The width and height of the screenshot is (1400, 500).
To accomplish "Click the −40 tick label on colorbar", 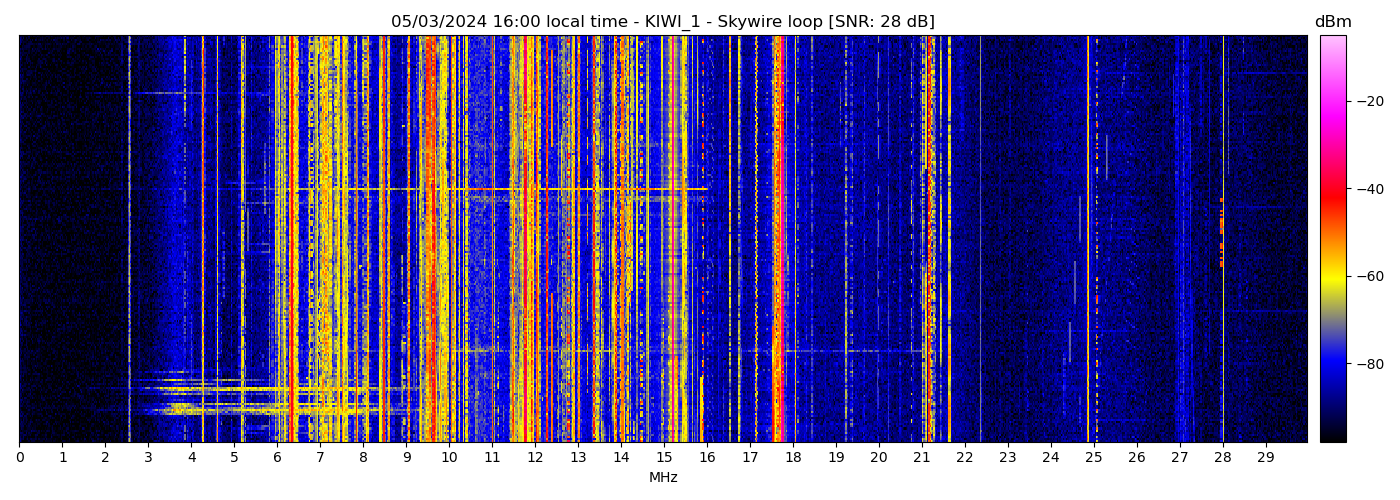I will (1369, 189).
